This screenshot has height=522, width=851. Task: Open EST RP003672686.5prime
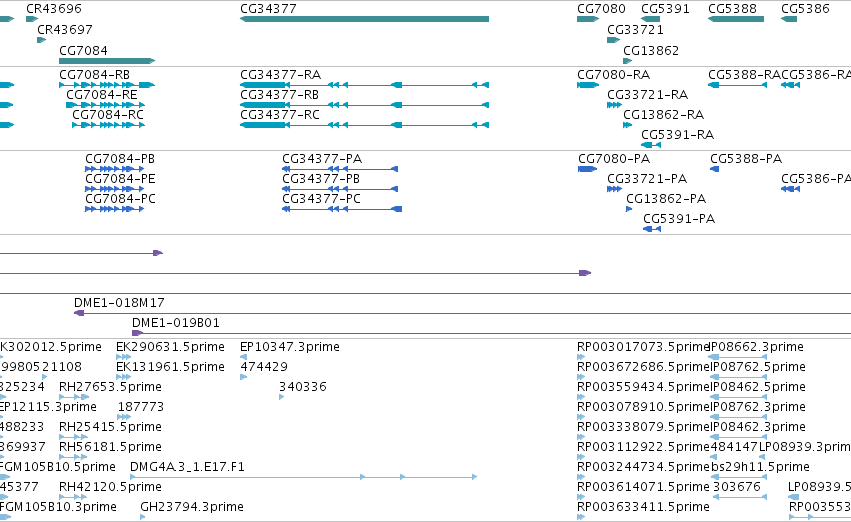pyautogui.click(x=643, y=366)
